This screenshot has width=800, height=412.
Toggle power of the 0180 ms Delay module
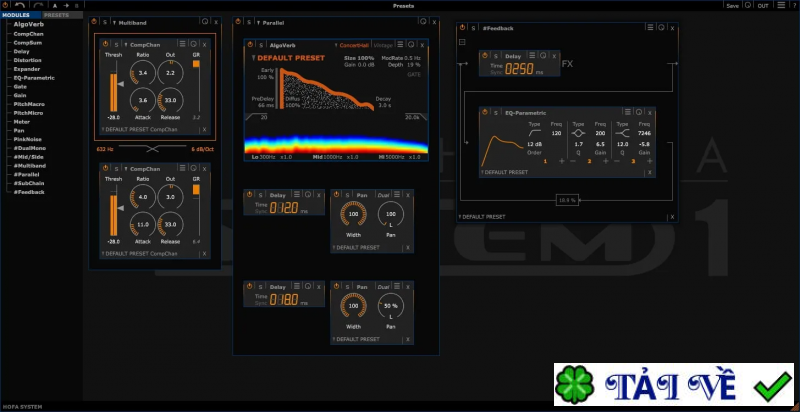coord(249,286)
